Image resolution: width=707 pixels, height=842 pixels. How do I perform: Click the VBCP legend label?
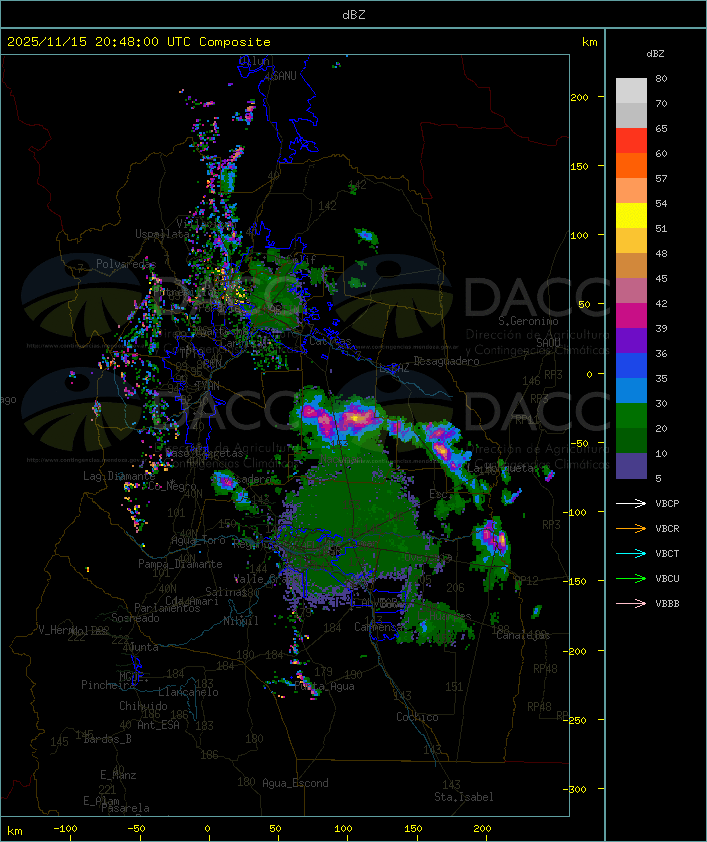(667, 503)
